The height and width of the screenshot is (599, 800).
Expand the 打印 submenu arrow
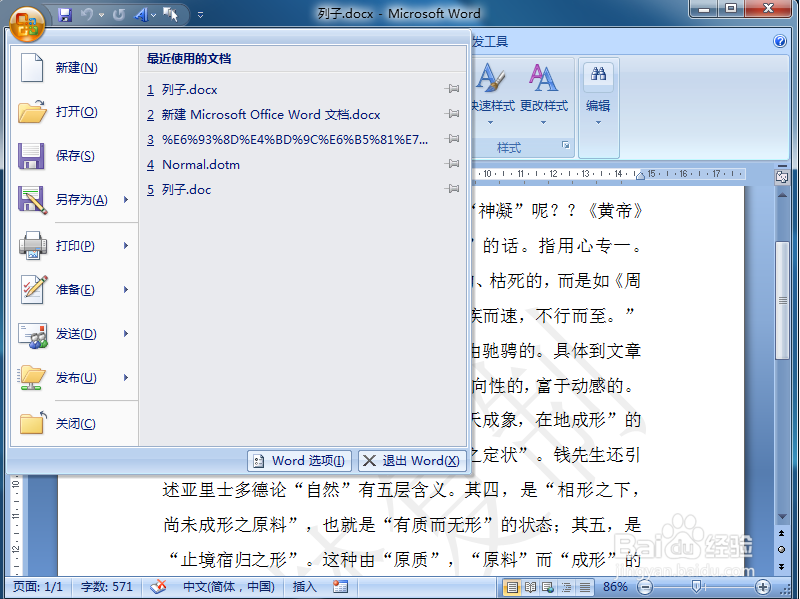point(126,246)
